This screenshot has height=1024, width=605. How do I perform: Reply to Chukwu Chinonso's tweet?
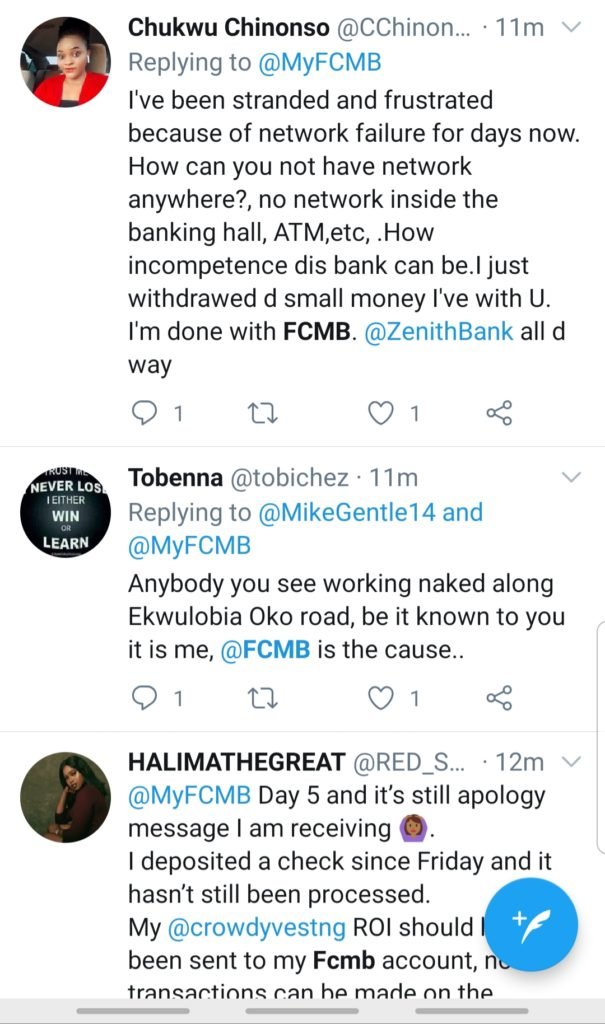(146, 412)
